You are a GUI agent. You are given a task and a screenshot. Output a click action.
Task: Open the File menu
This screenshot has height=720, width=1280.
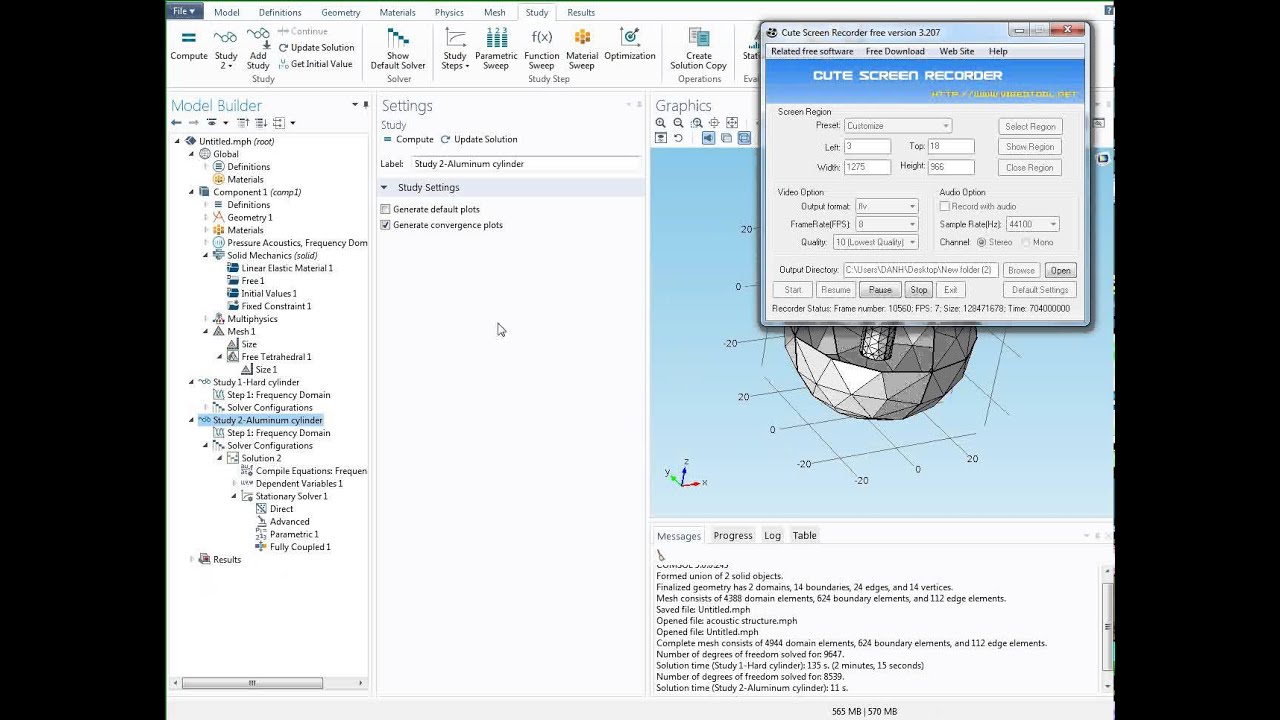tap(185, 11)
